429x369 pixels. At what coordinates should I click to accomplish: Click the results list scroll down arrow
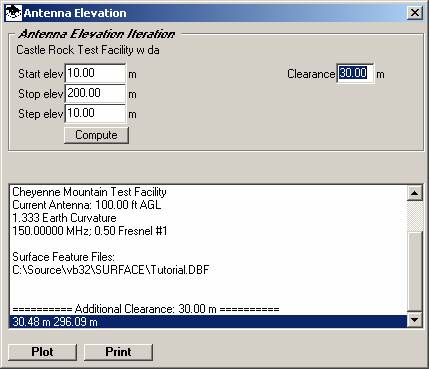[x=415, y=320]
